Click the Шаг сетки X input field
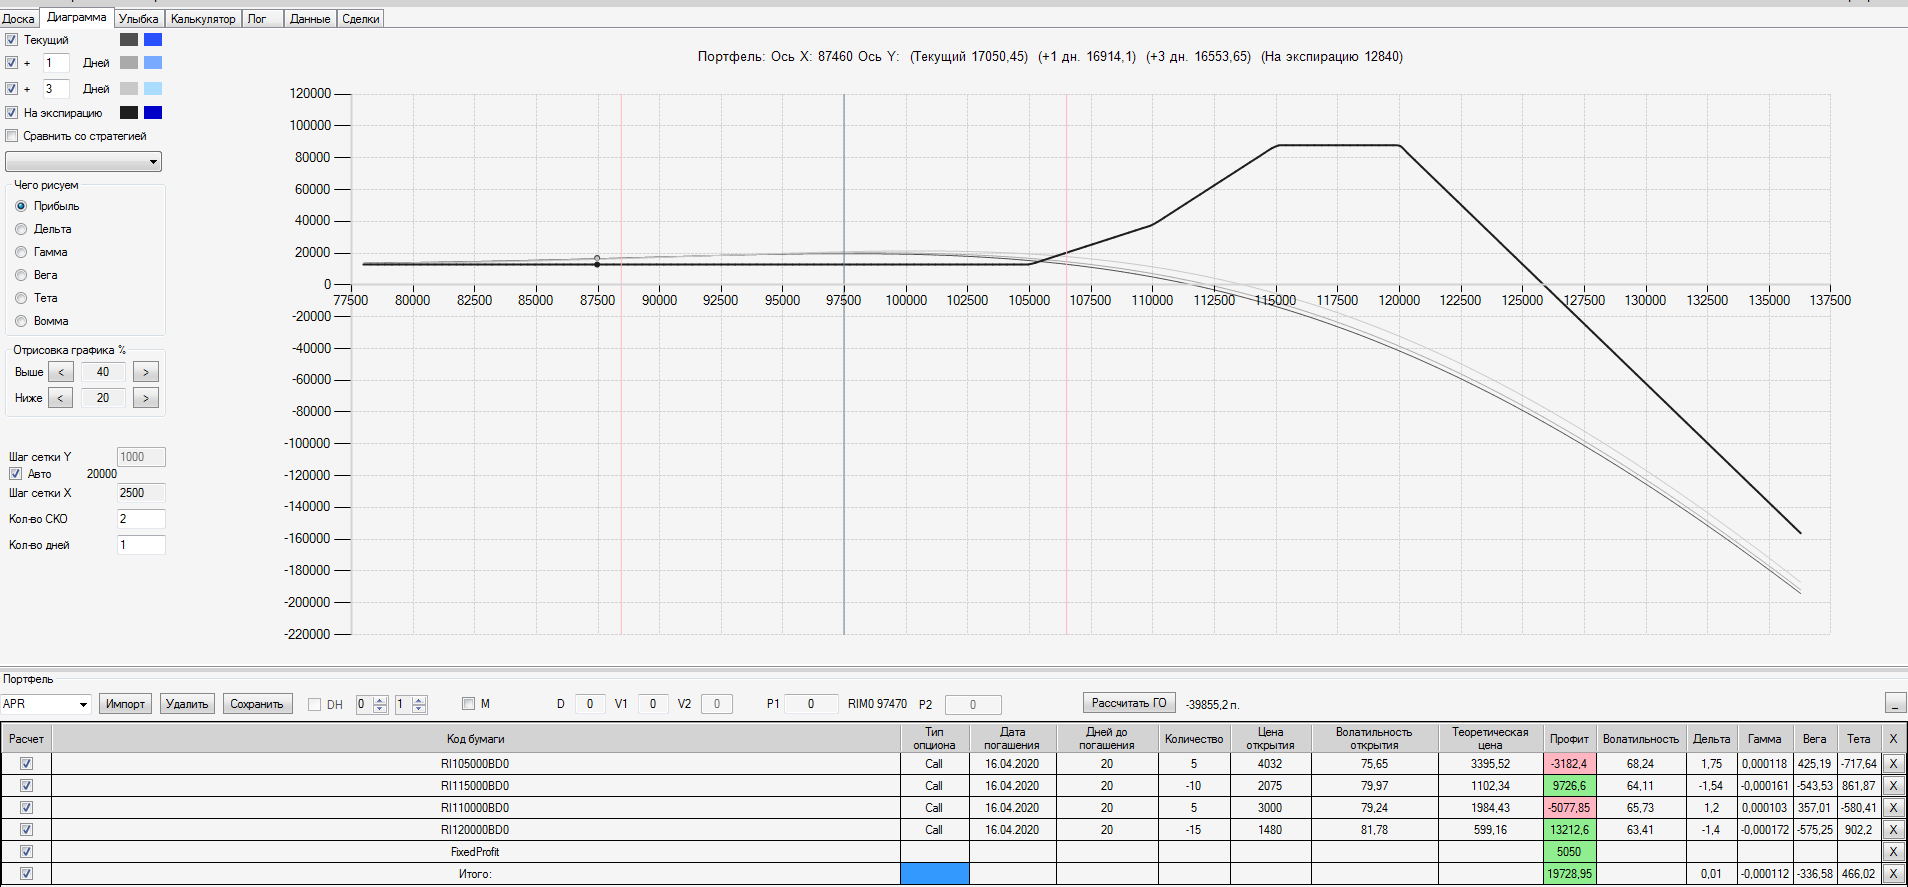1908x887 pixels. click(141, 493)
